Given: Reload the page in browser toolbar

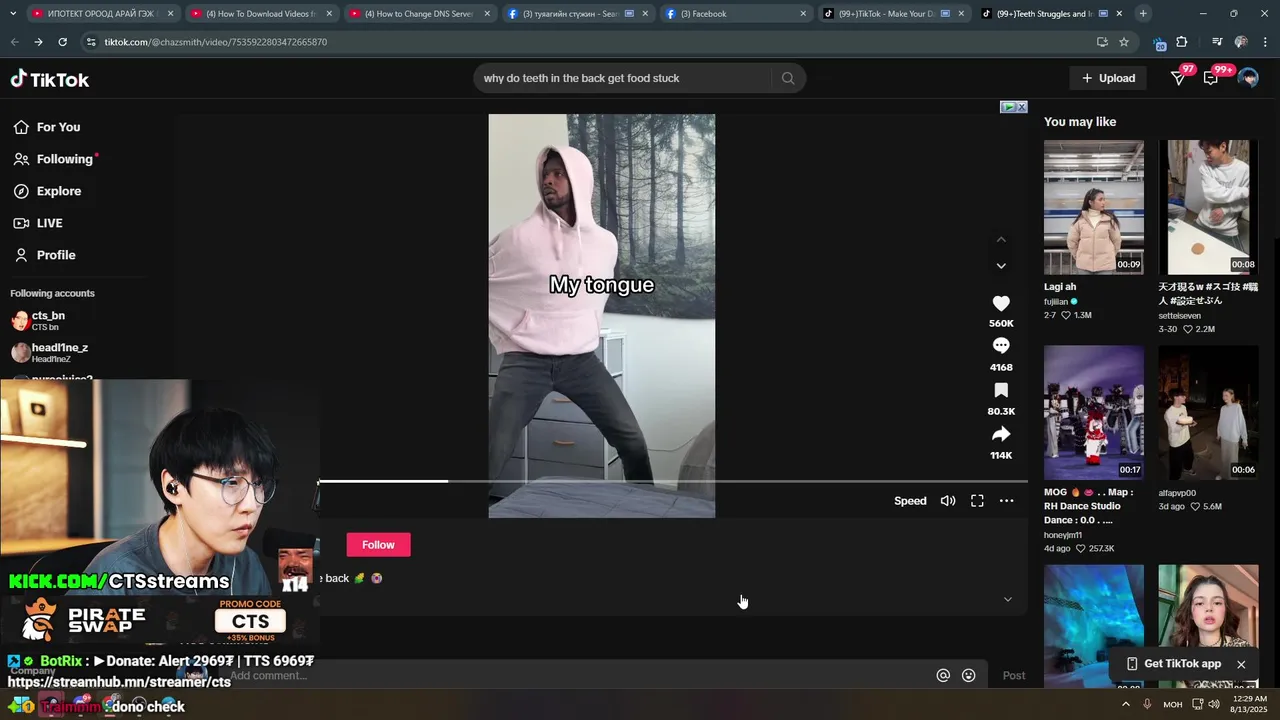Looking at the screenshot, I should tap(62, 42).
